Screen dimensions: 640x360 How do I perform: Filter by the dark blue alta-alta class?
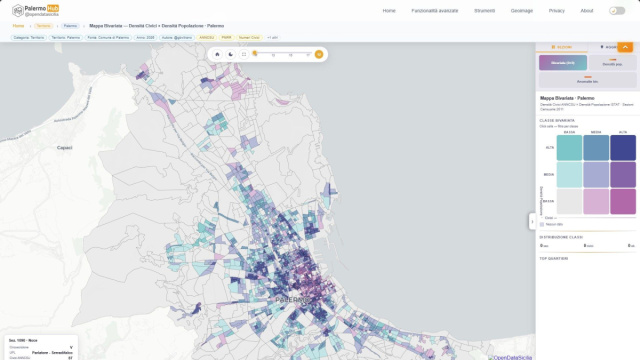coord(623,148)
